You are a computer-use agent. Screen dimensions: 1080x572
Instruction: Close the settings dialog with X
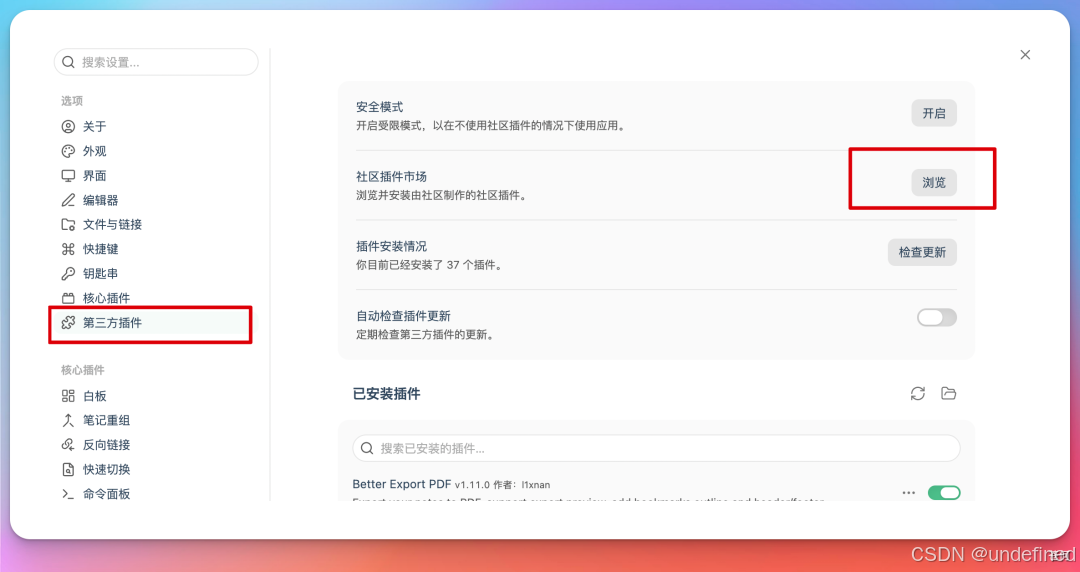[x=1025, y=54]
